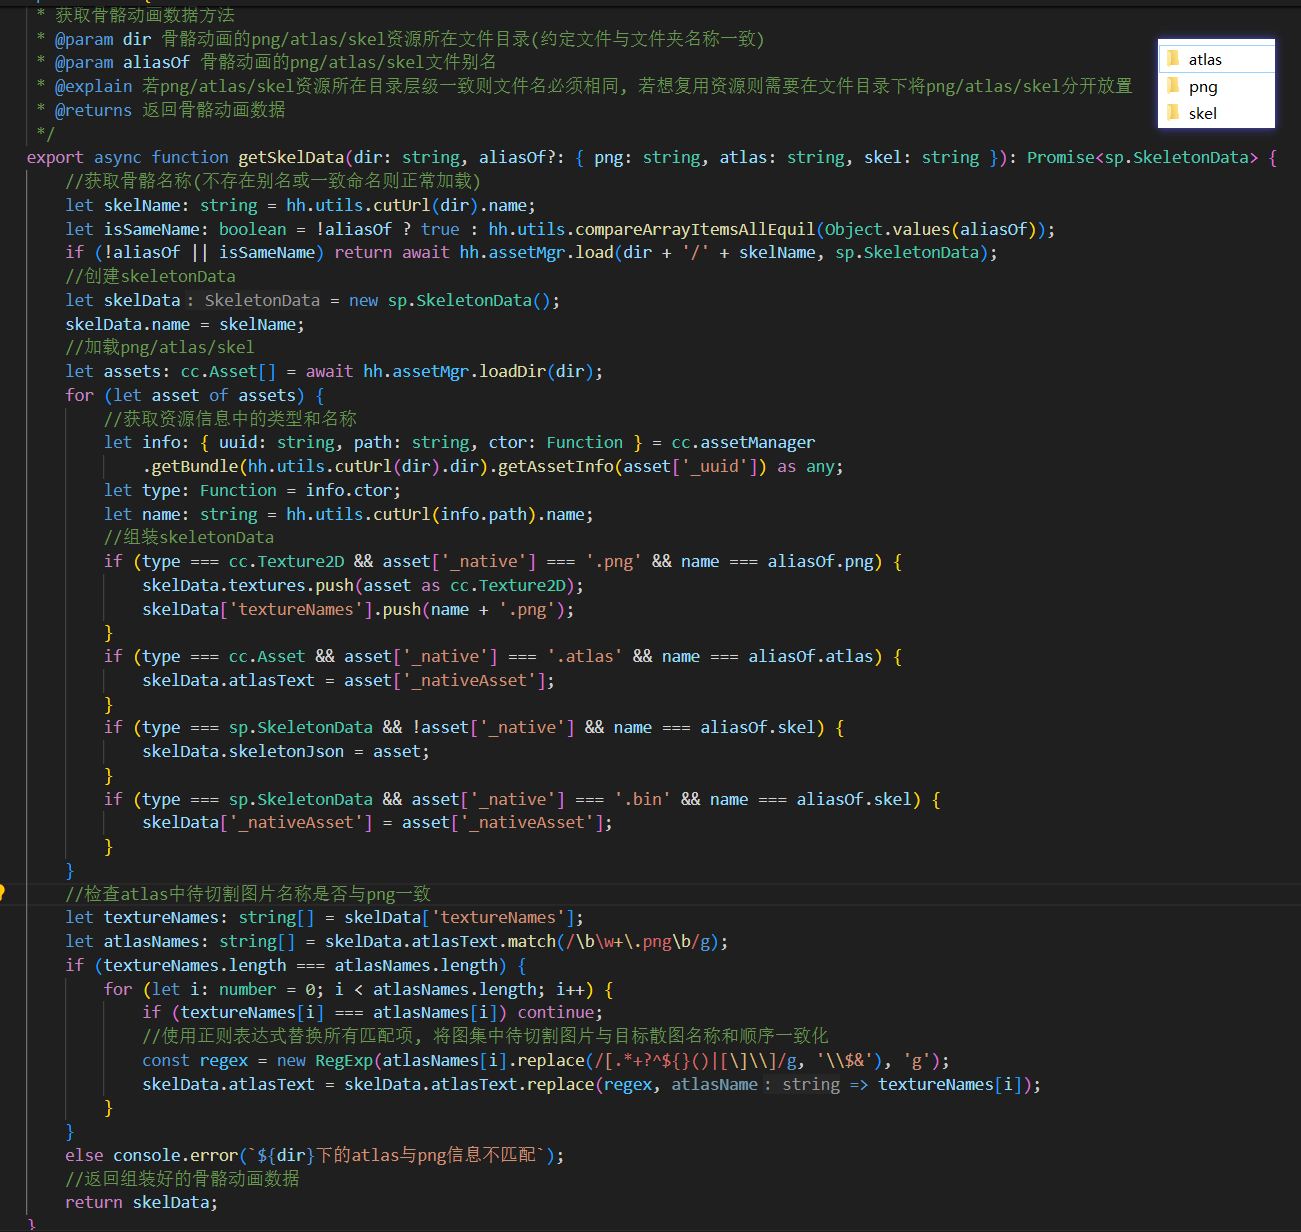Click the comment //获取资源信息中的类型和名称
Image resolution: width=1301 pixels, height=1232 pixels.
pos(230,419)
